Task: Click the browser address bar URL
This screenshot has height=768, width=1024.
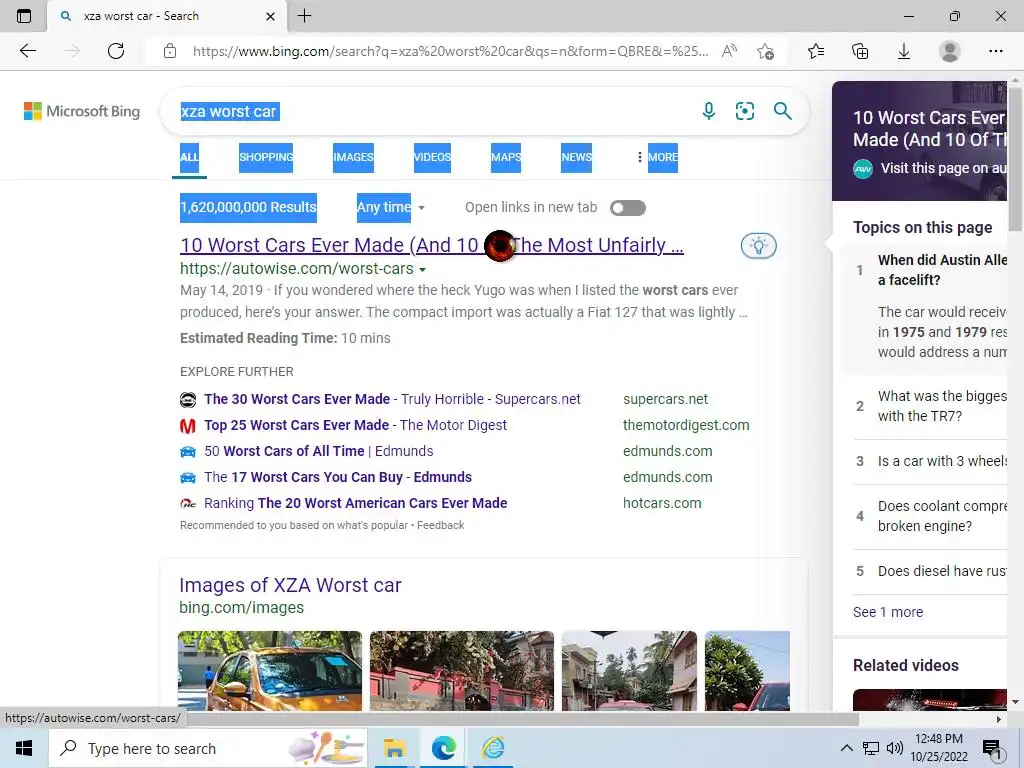Action: click(450, 51)
